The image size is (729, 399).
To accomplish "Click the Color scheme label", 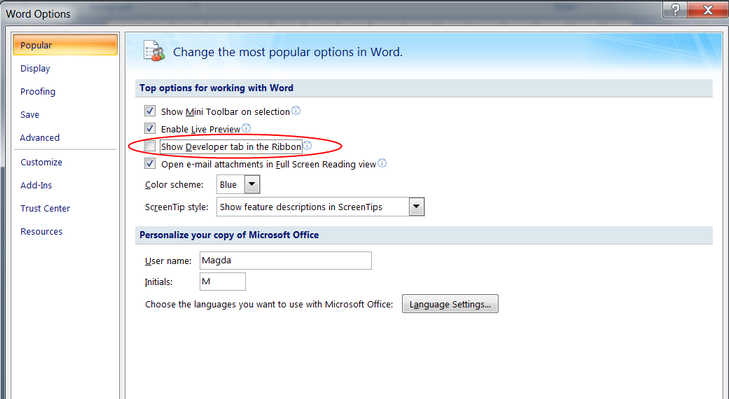I will 174,185.
